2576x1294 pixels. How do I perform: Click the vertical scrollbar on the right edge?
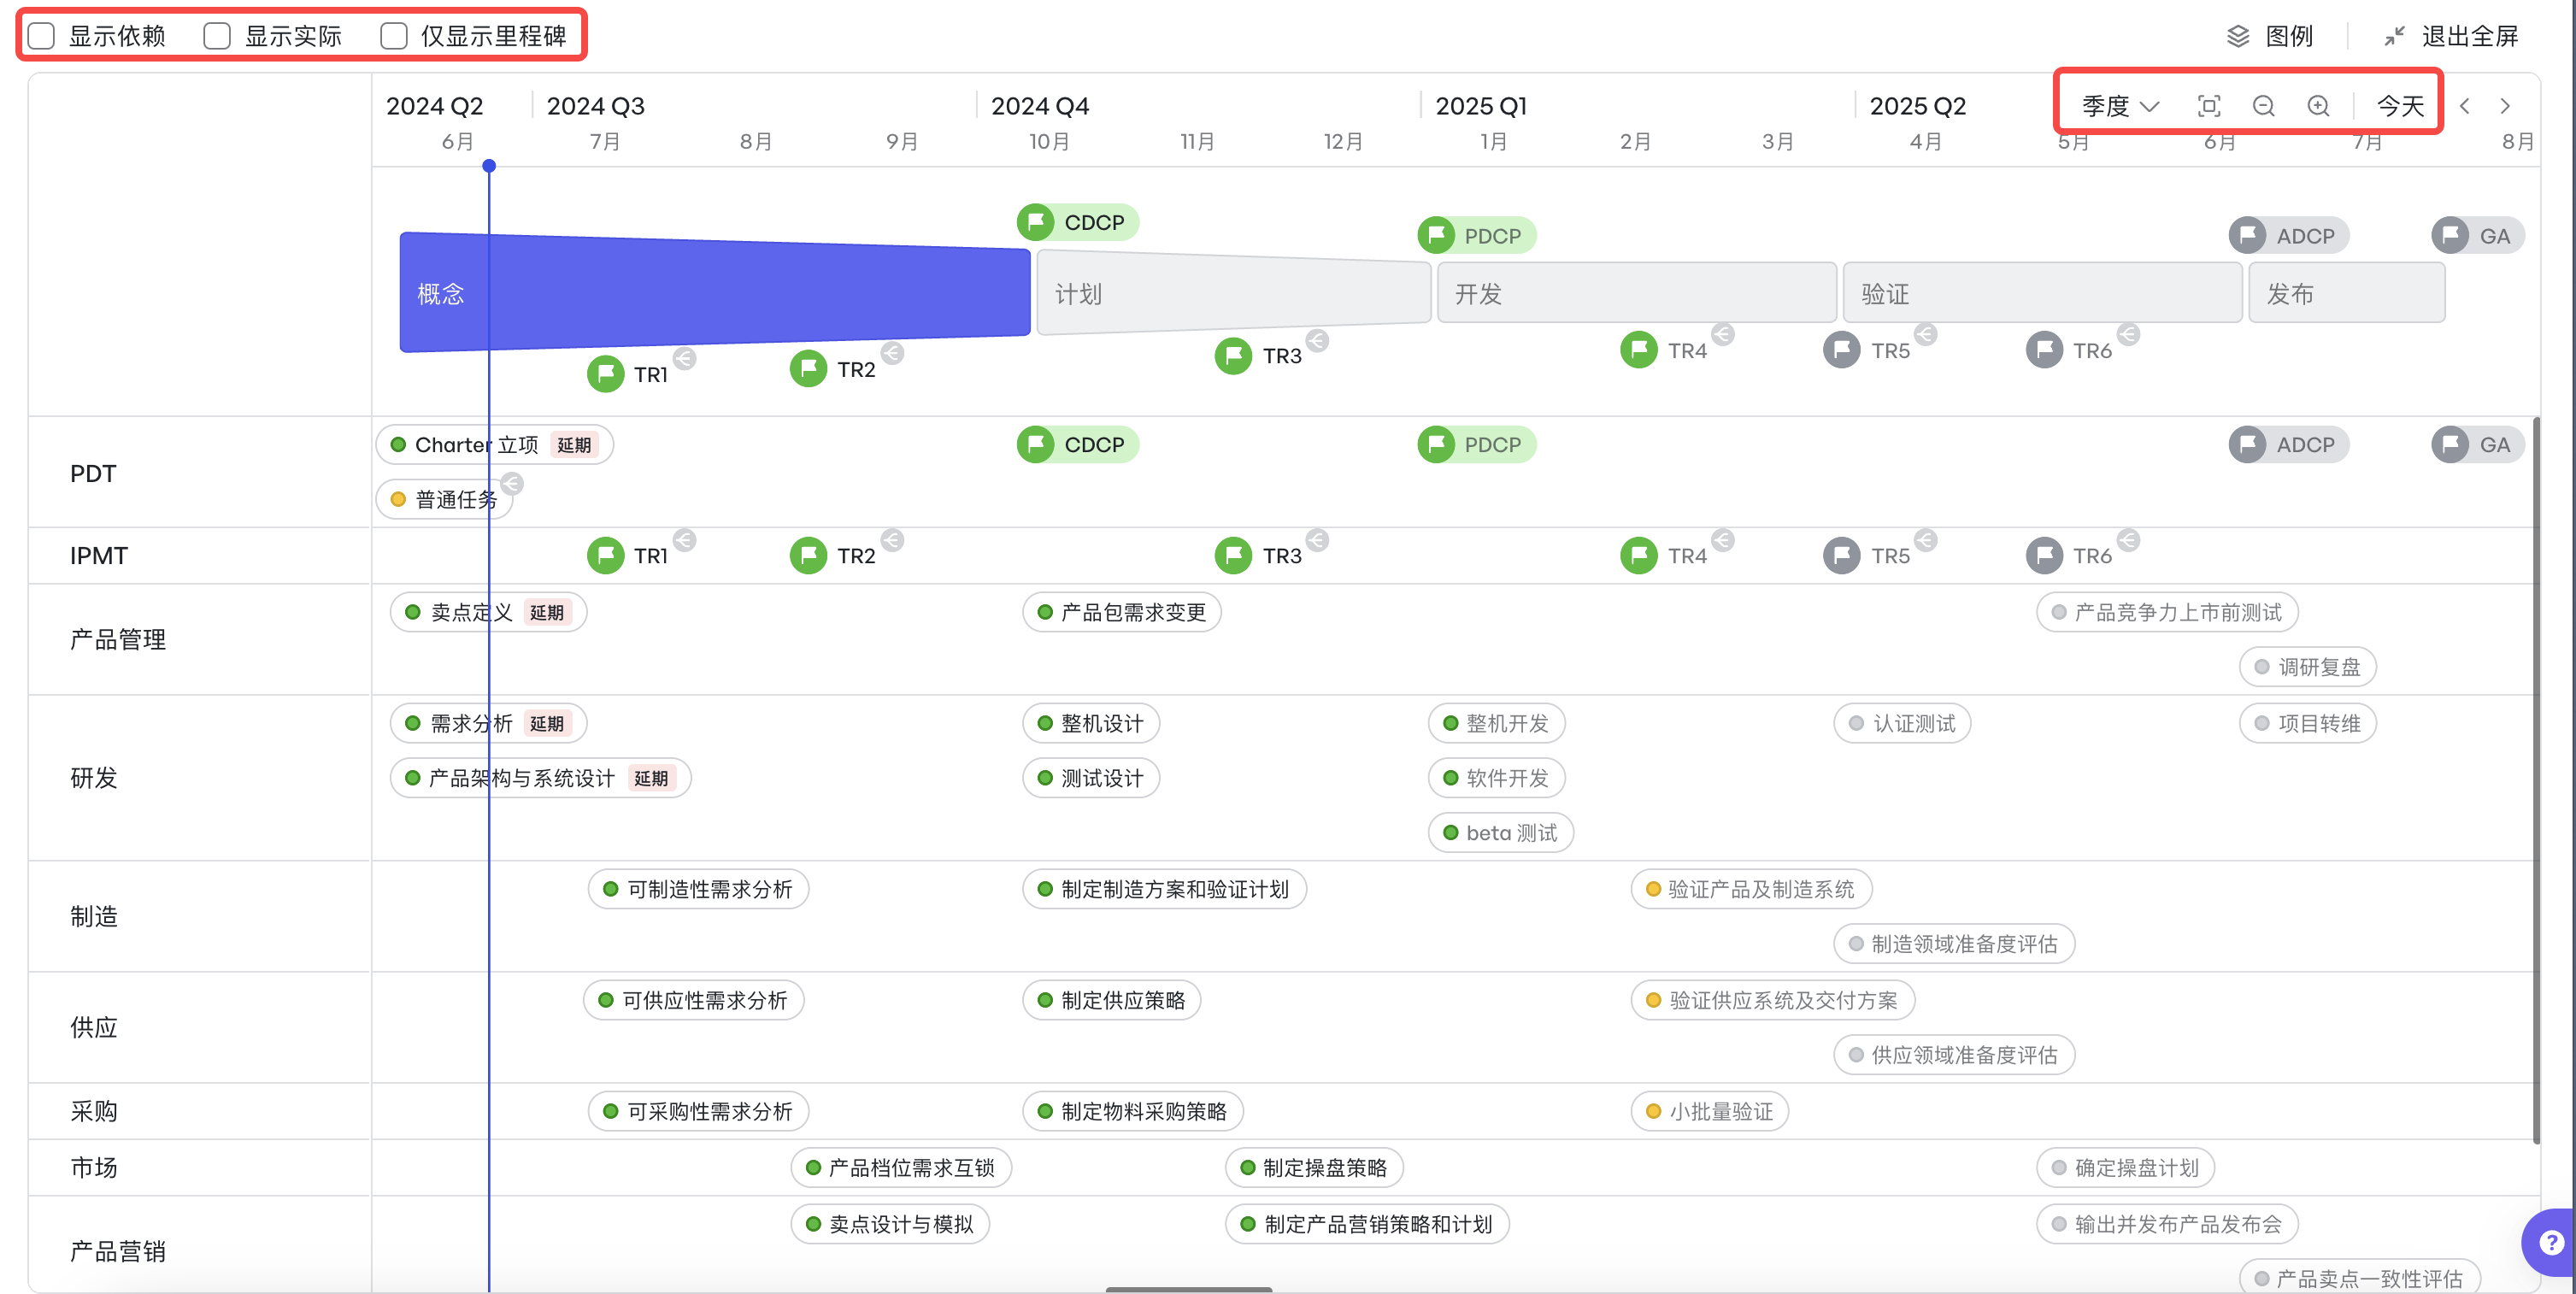[2536, 780]
